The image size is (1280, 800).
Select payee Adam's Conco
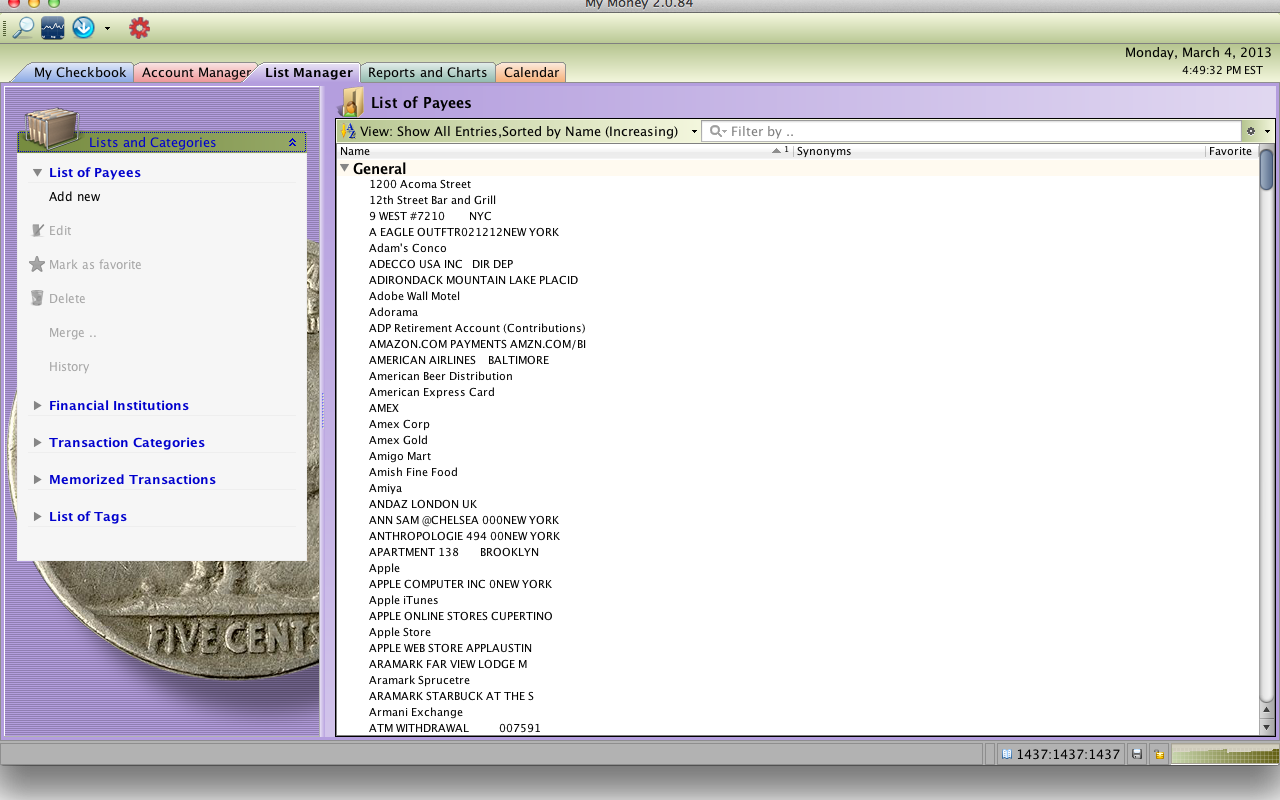pos(408,248)
